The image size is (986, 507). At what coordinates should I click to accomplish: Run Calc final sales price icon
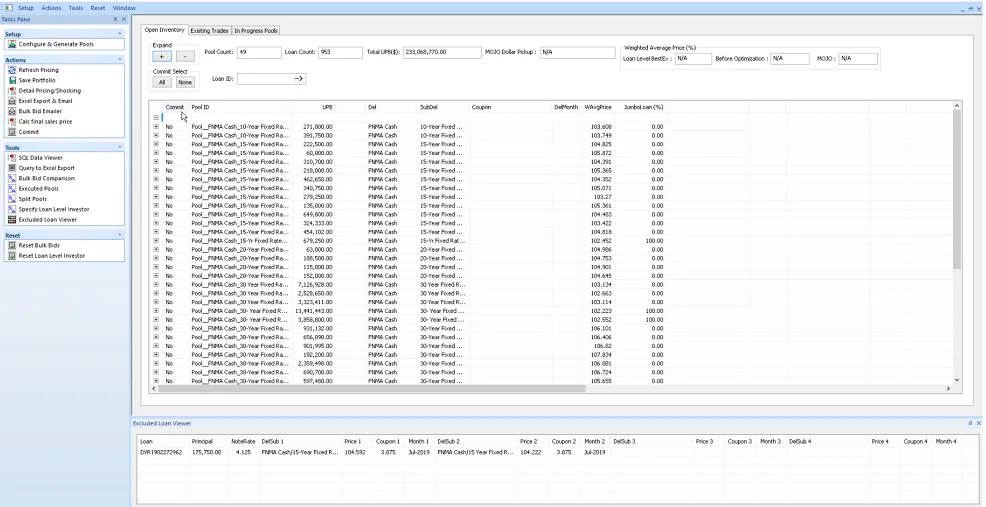click(12, 121)
